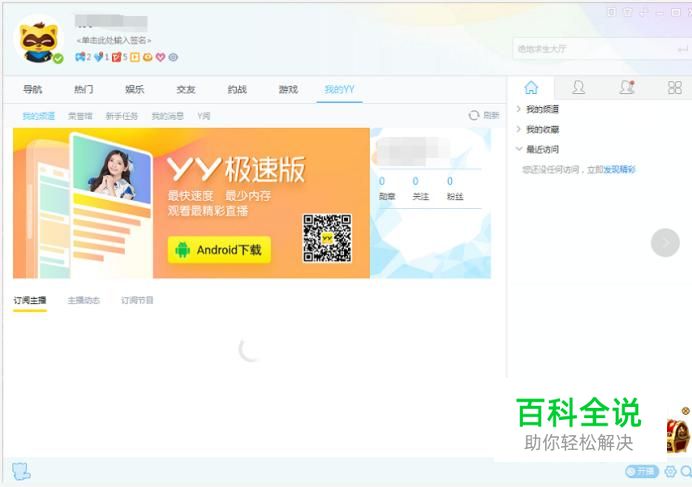Open the blue diamond badge showing 1
The image size is (692, 487).
point(99,57)
